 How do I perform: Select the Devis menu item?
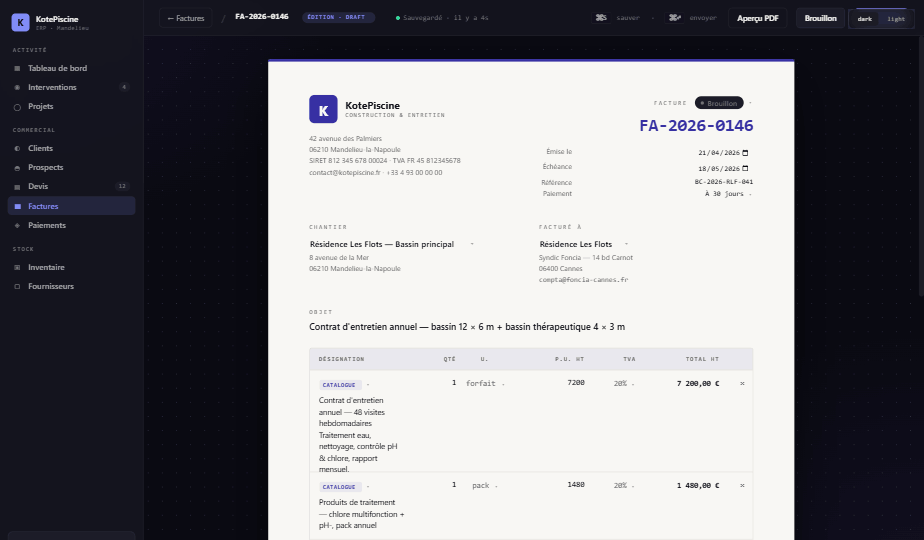(71, 187)
